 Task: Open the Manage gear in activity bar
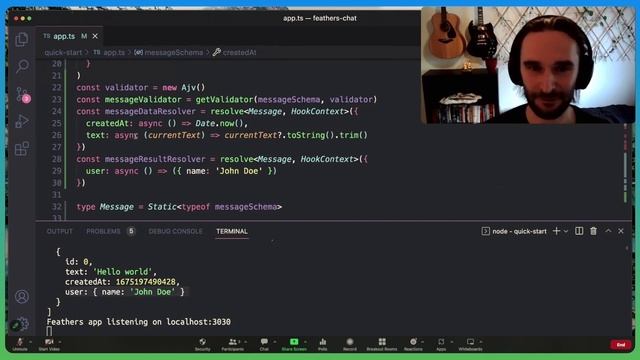click(22, 323)
